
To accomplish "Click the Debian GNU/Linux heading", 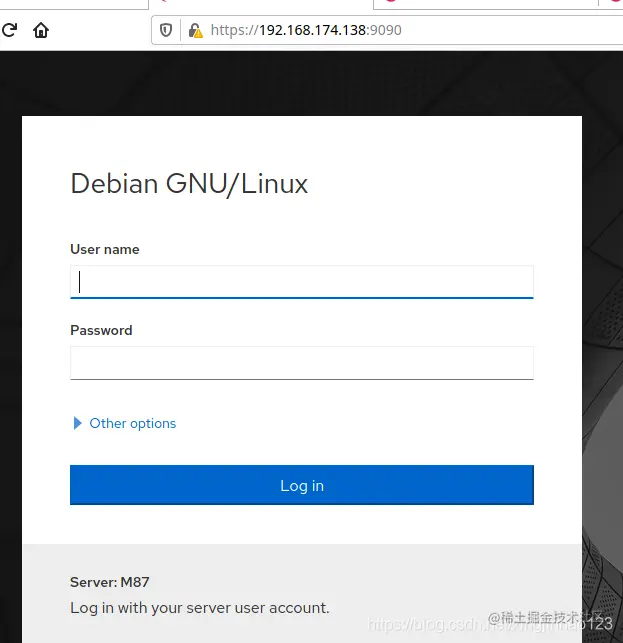I will tap(189, 184).
